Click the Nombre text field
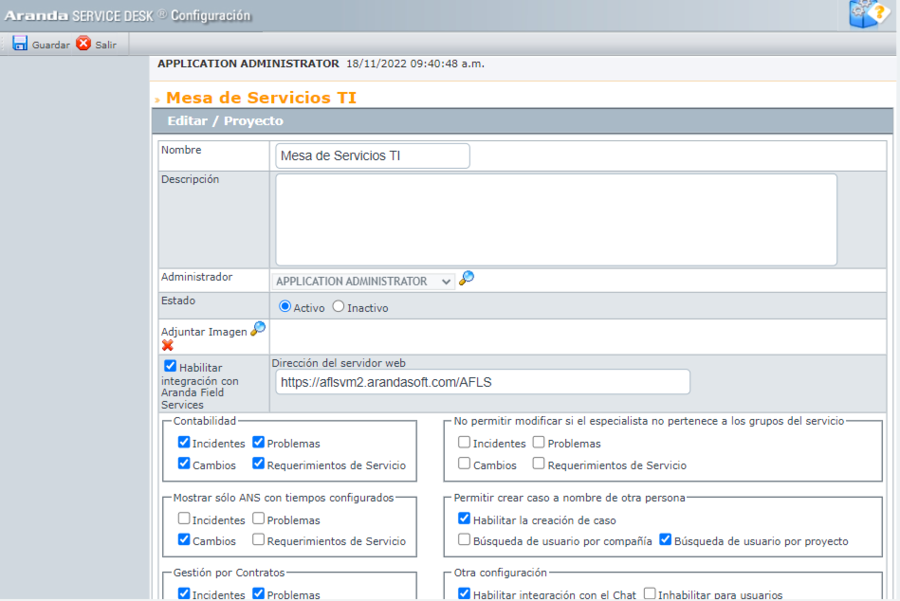 click(373, 156)
